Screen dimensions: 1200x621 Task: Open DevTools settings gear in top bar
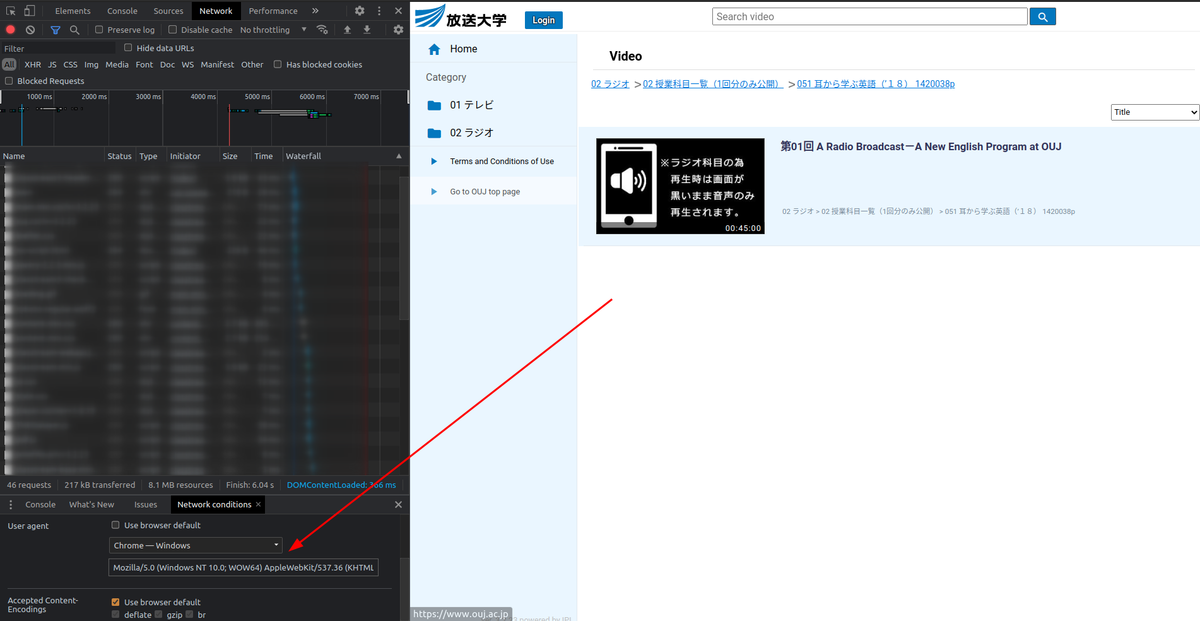360,11
